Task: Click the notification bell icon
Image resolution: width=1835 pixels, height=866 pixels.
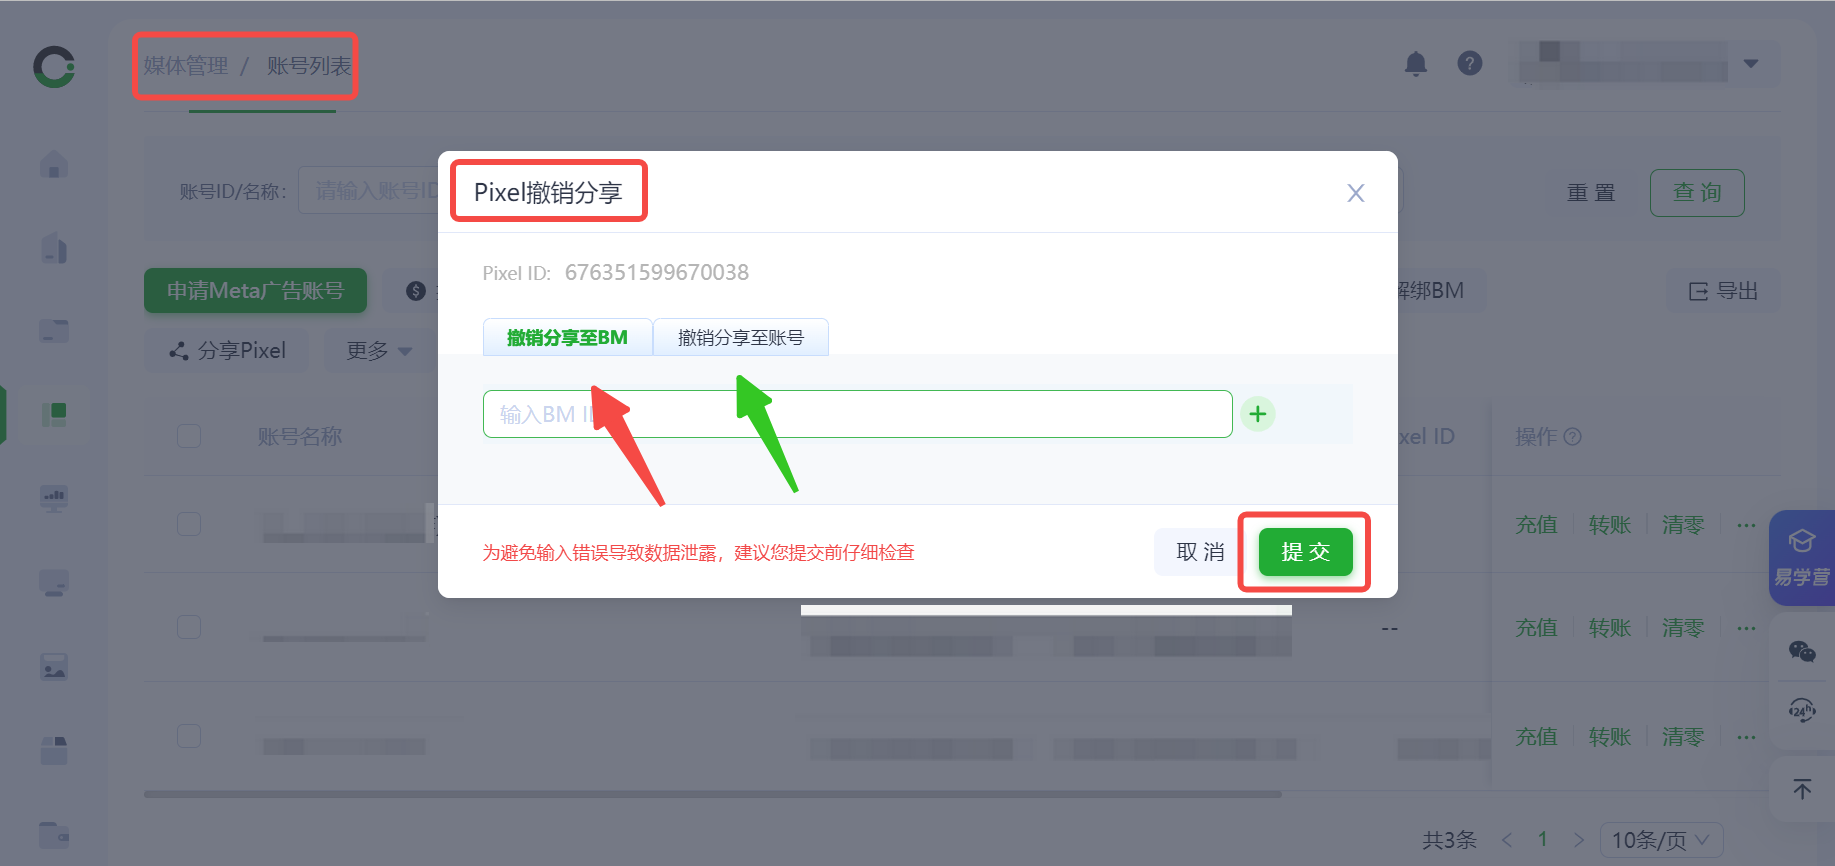Action: pos(1415,64)
